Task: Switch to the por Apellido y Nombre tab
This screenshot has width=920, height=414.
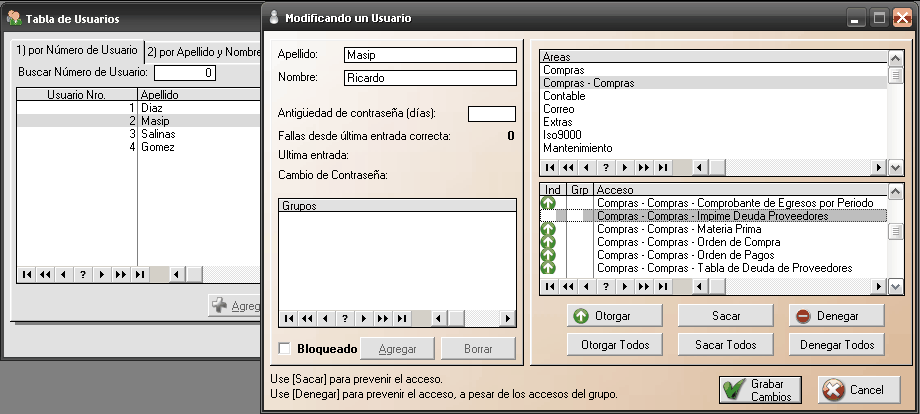Action: coord(198,51)
